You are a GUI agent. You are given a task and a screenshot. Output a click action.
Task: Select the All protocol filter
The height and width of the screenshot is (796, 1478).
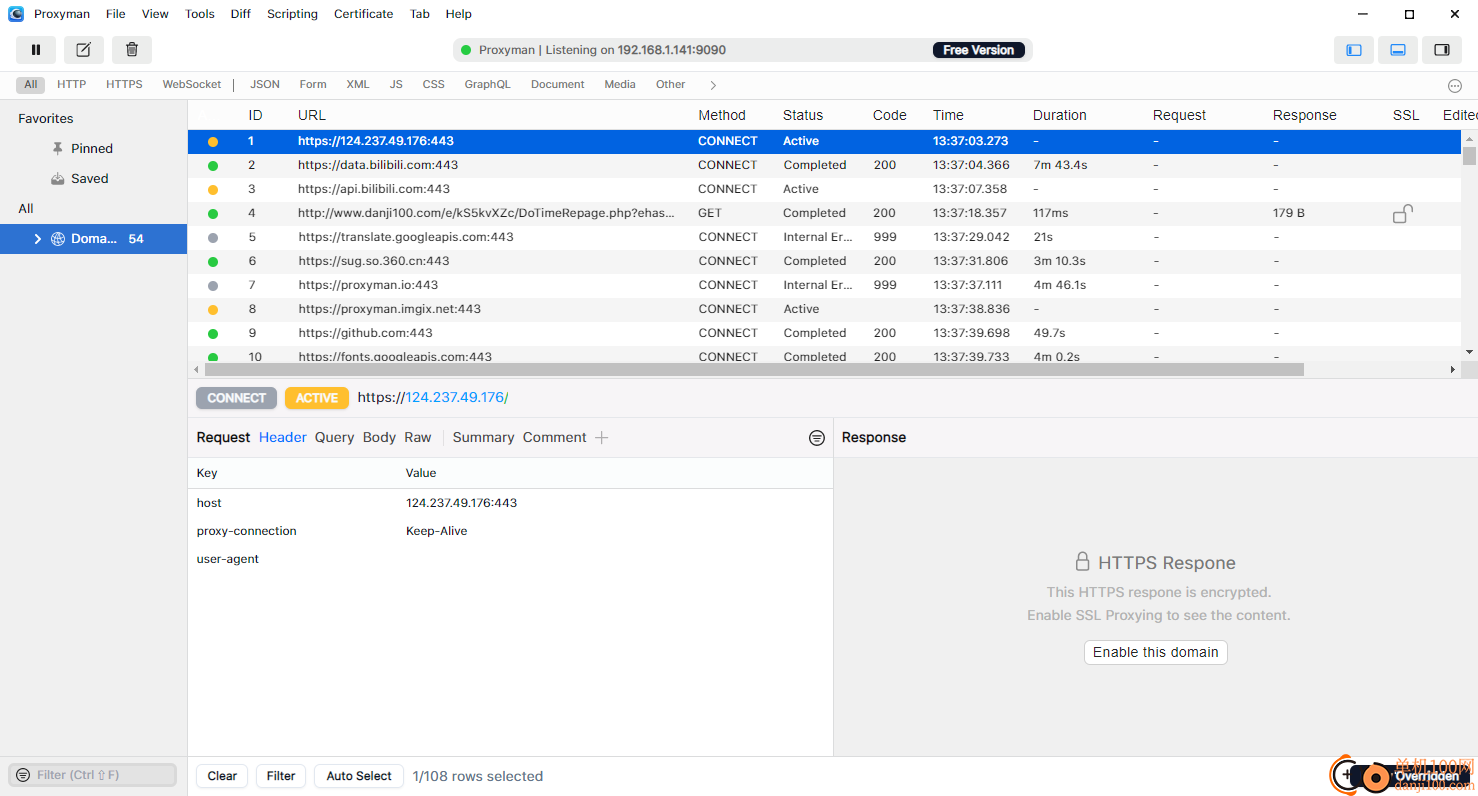[31, 85]
